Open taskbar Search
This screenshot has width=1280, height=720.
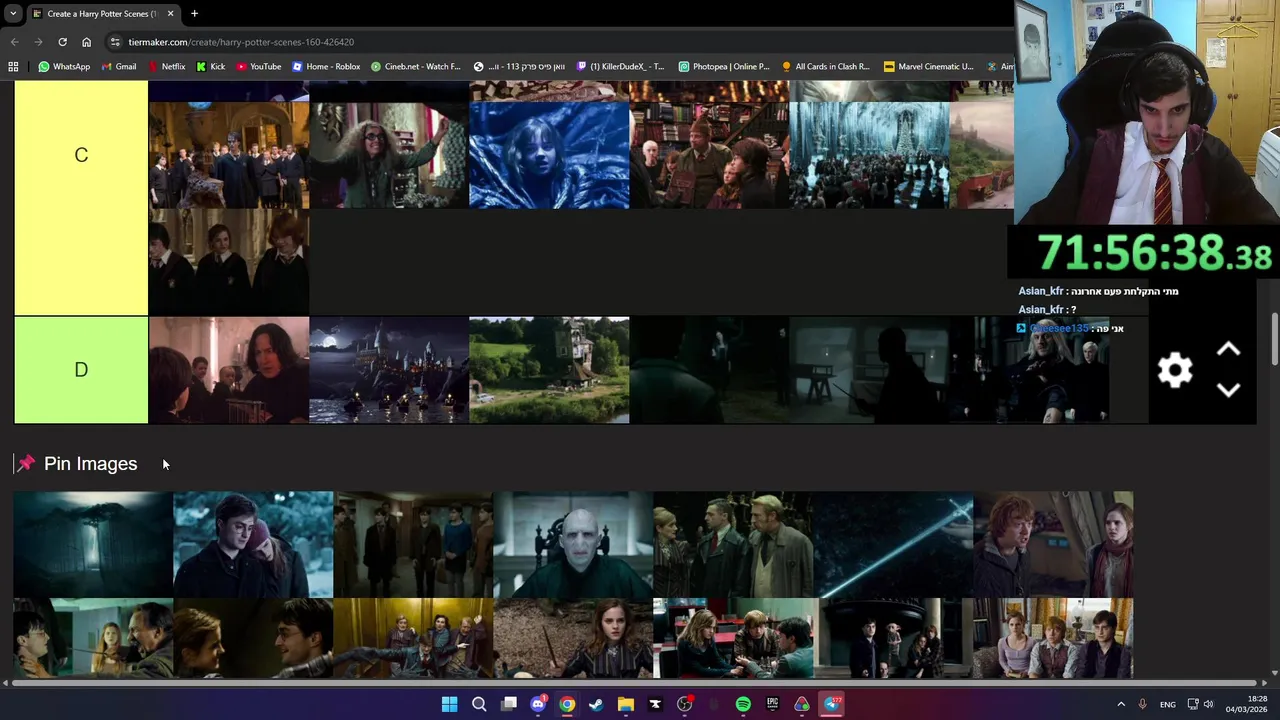click(479, 704)
